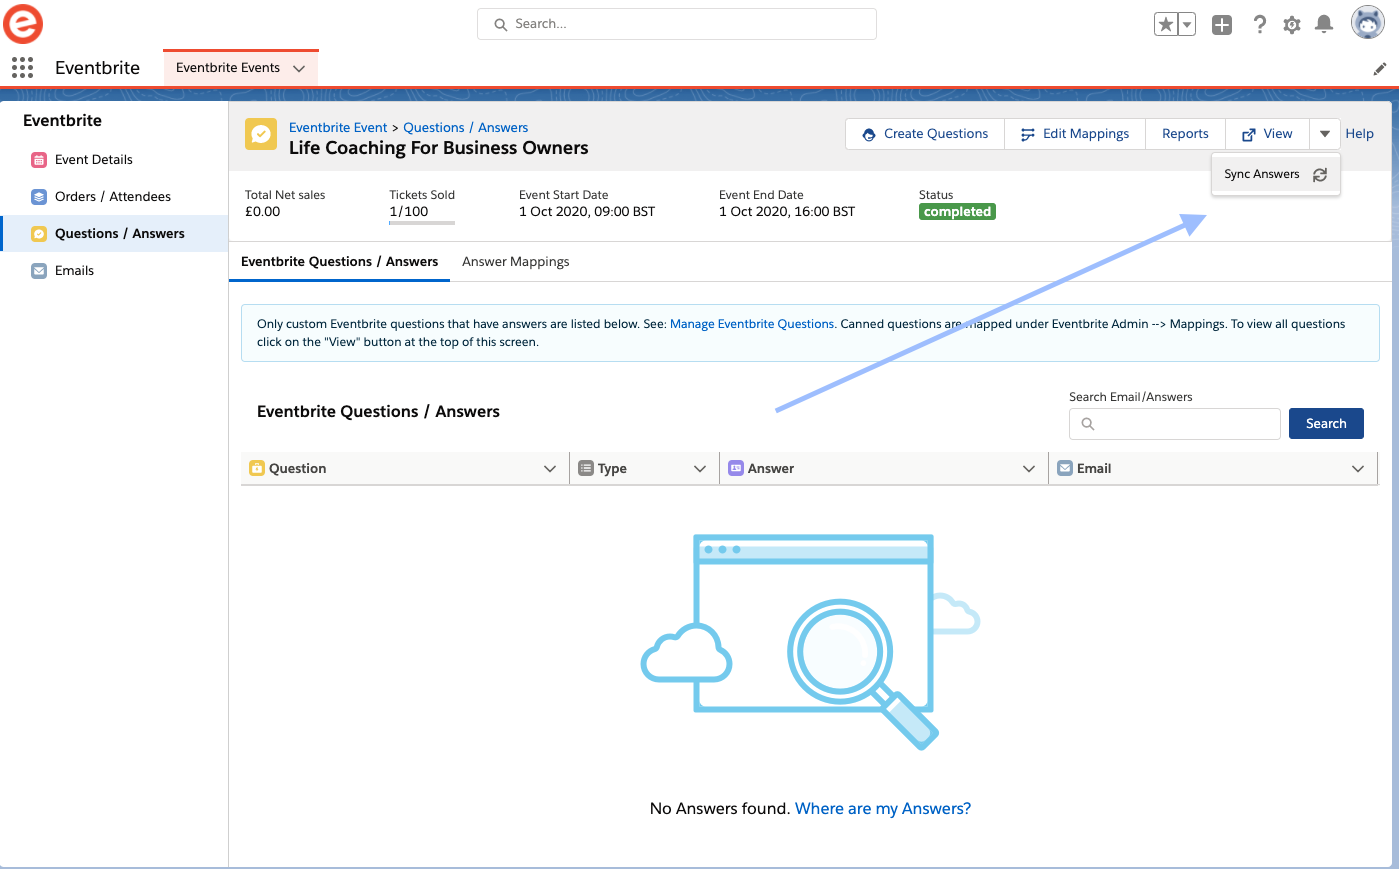Click the Type column header icon

pyautogui.click(x=586, y=468)
